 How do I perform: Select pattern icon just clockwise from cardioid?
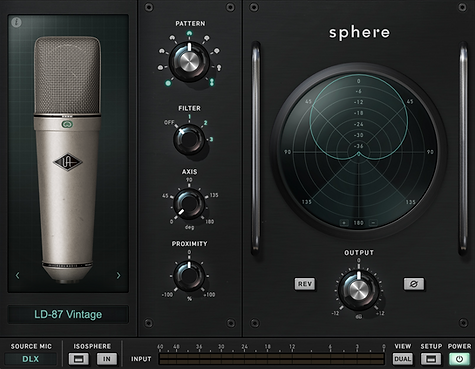tap(207, 38)
